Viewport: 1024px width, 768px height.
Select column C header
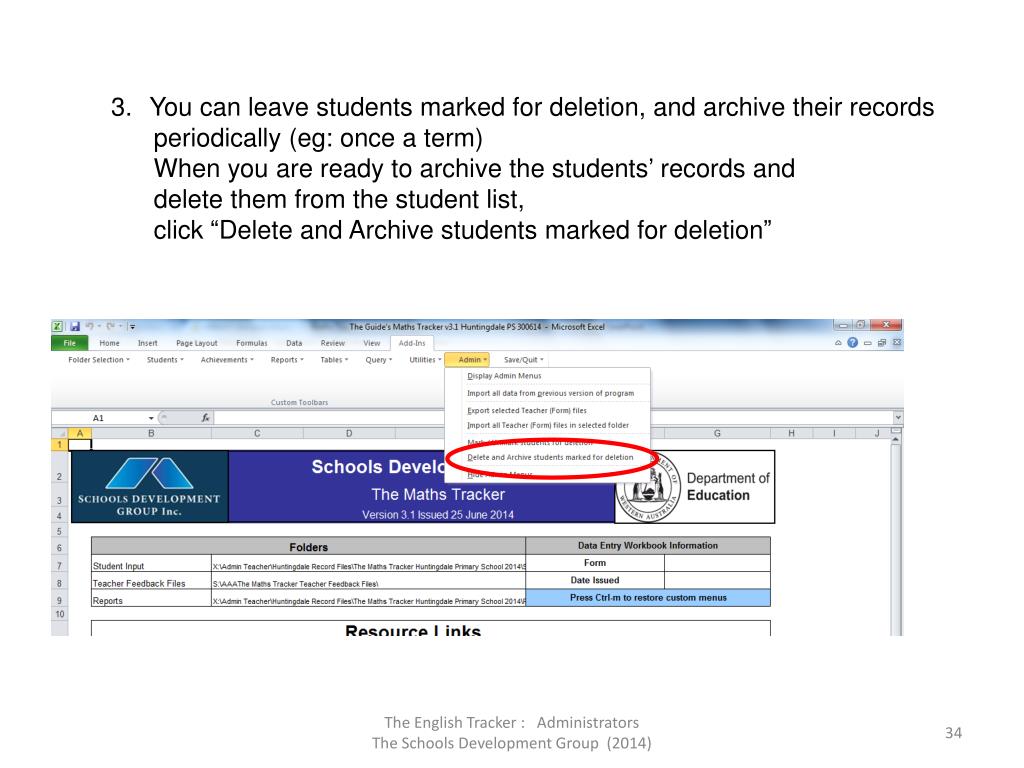tap(257, 433)
